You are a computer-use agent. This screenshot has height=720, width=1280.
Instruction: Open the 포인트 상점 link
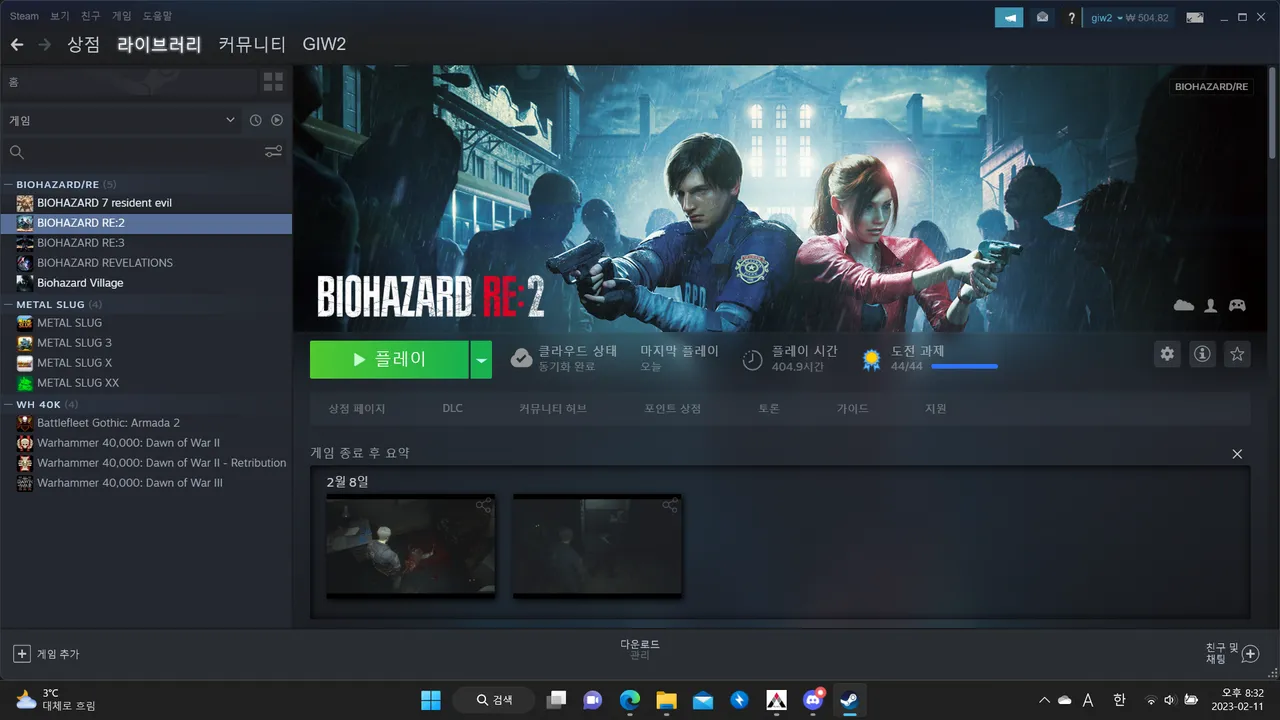[x=672, y=409]
